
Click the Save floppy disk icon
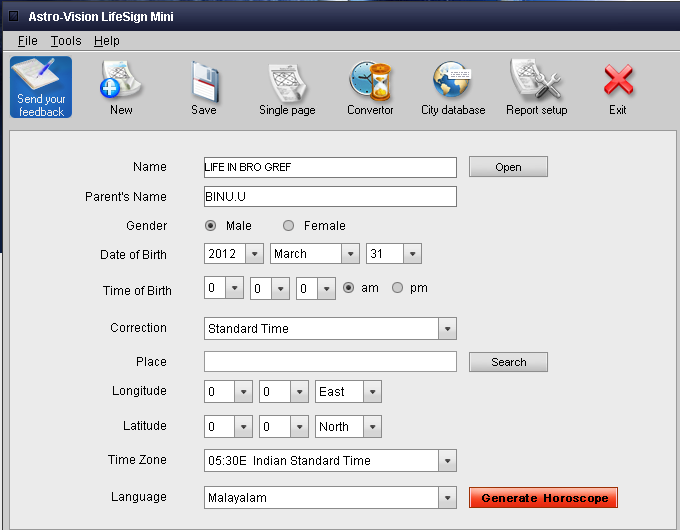[x=204, y=88]
